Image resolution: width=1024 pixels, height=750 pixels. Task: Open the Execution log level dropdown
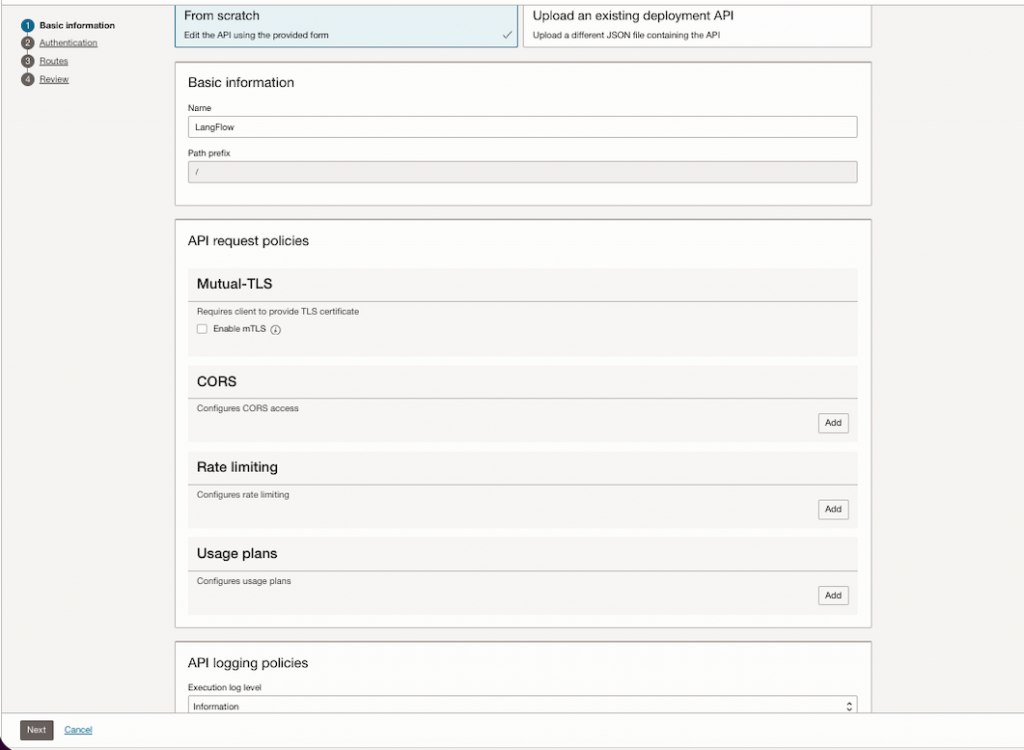(522, 706)
